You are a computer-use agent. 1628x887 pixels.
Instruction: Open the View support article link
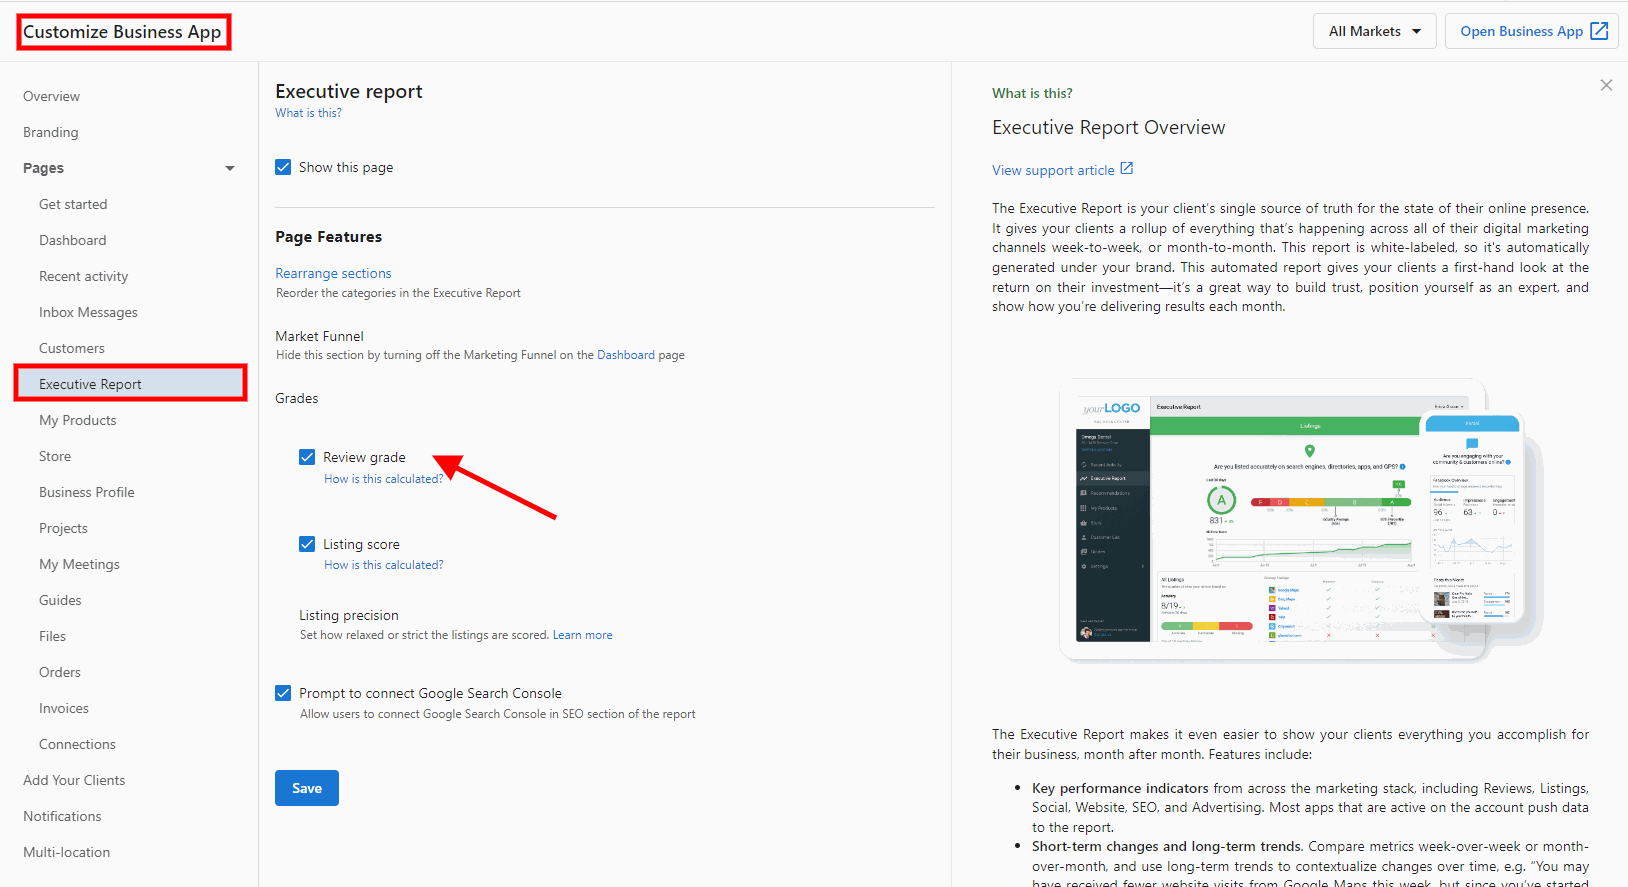1053,170
